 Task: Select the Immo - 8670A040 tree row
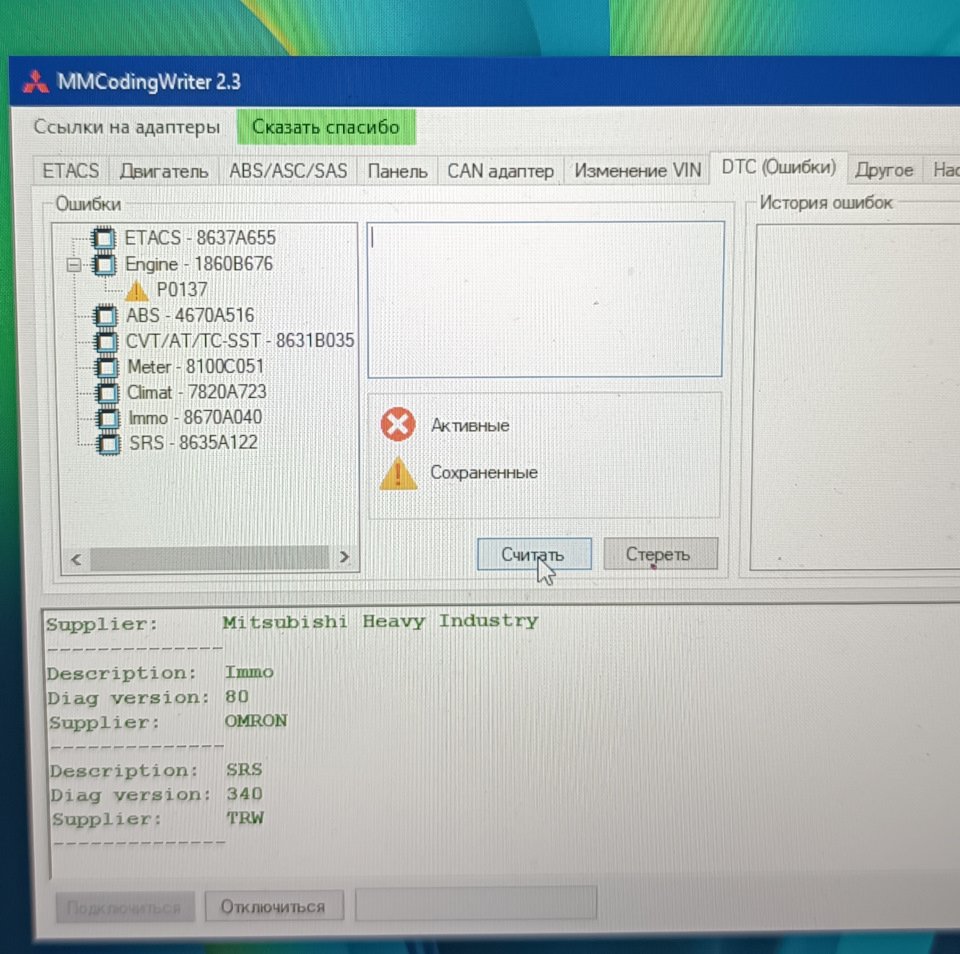[x=195, y=418]
